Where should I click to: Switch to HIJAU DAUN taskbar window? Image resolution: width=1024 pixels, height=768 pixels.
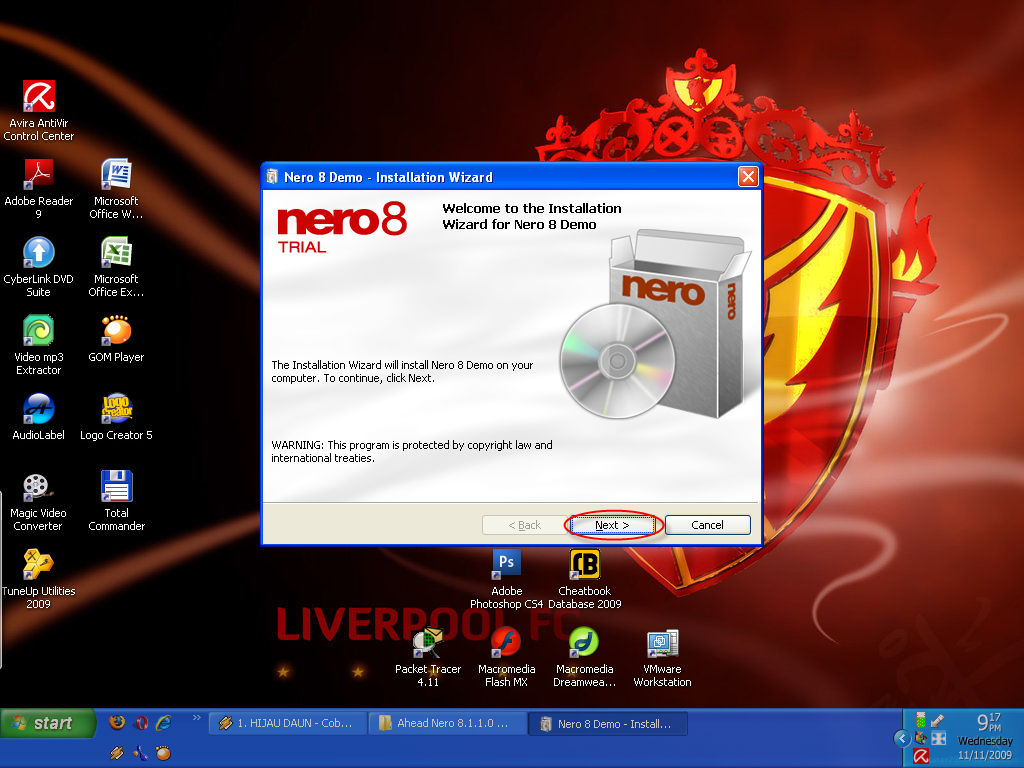287,724
